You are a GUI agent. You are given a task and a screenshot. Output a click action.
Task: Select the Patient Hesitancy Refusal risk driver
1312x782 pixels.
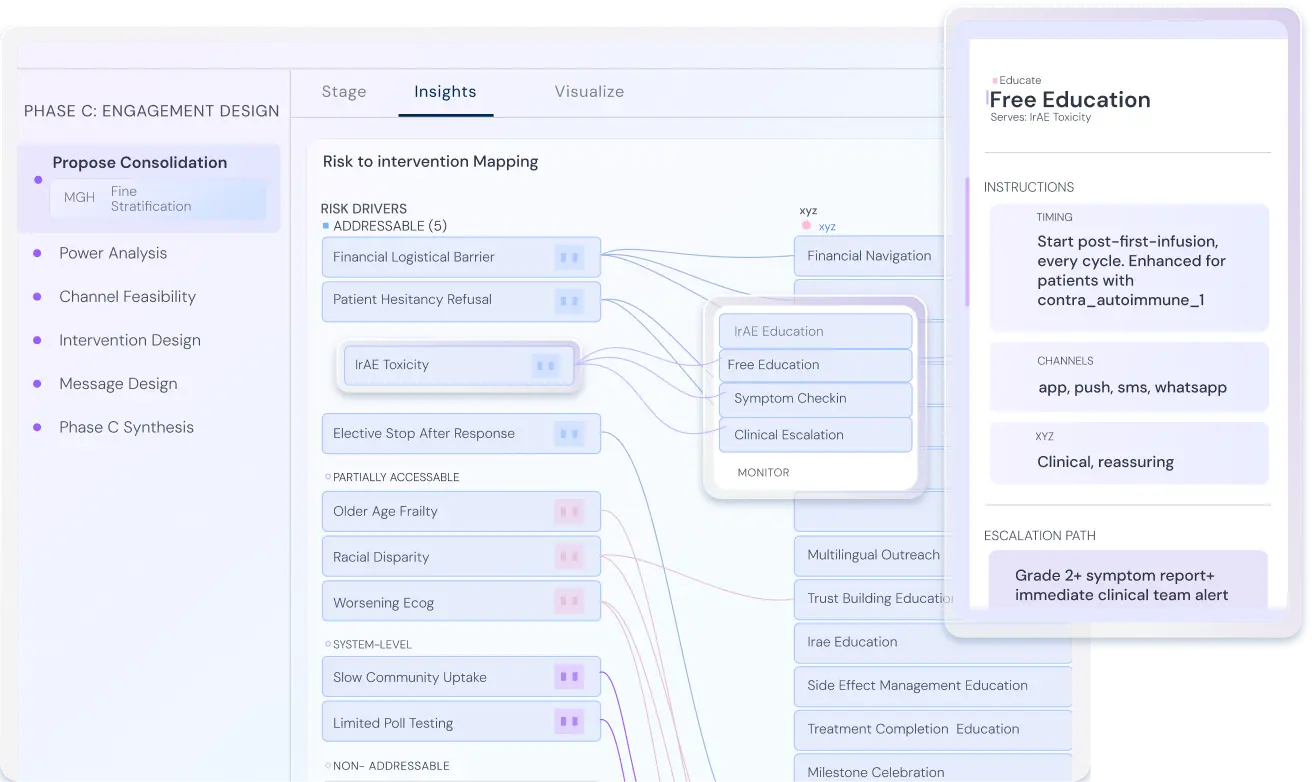tap(461, 301)
